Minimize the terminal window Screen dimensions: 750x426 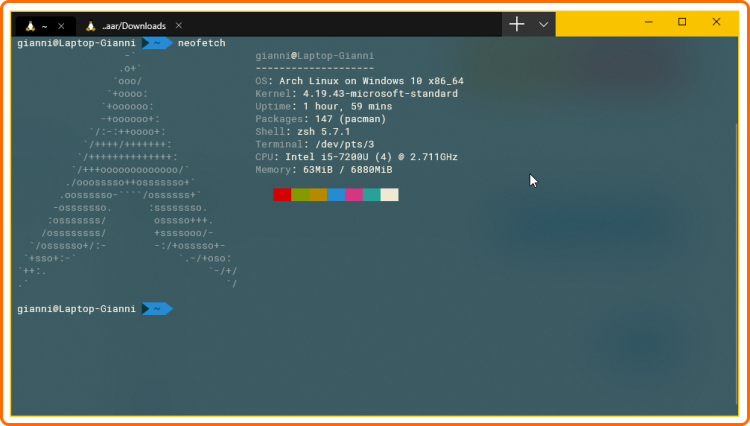(x=649, y=22)
